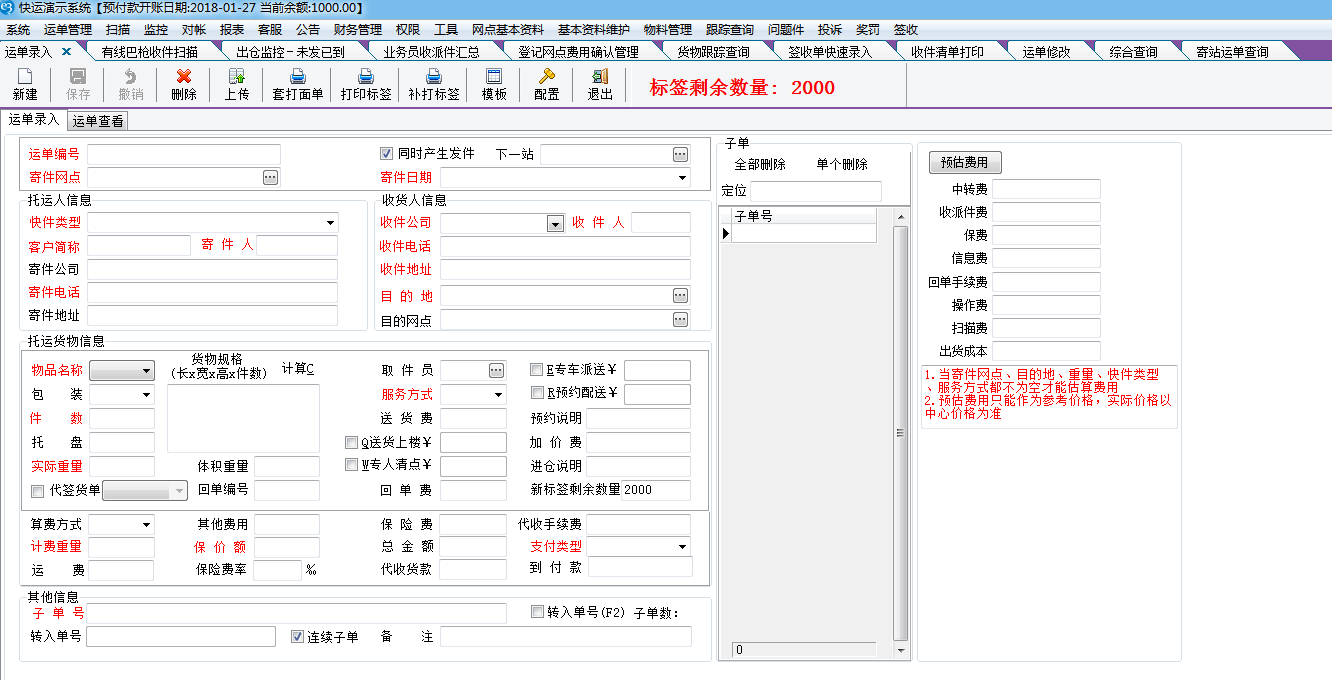
Task: Click the 退出 exit icon
Action: (600, 76)
